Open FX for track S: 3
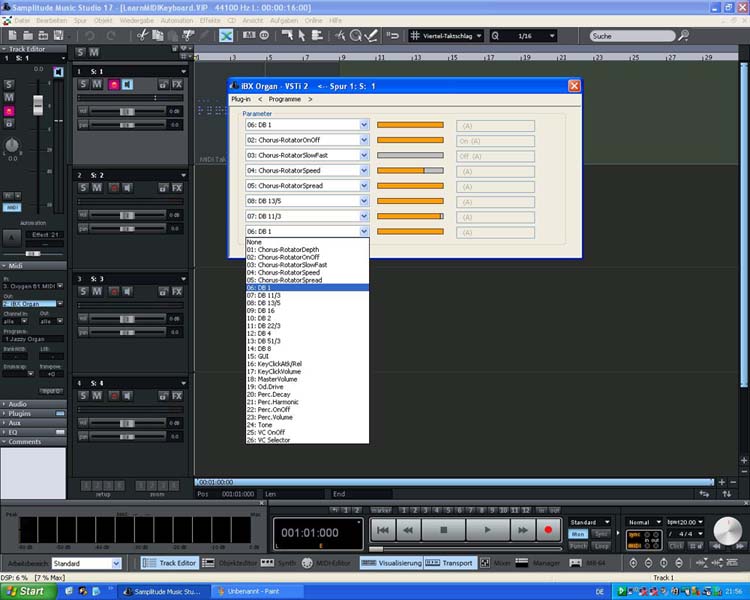Image resolution: width=750 pixels, height=600 pixels. pyautogui.click(x=177, y=291)
